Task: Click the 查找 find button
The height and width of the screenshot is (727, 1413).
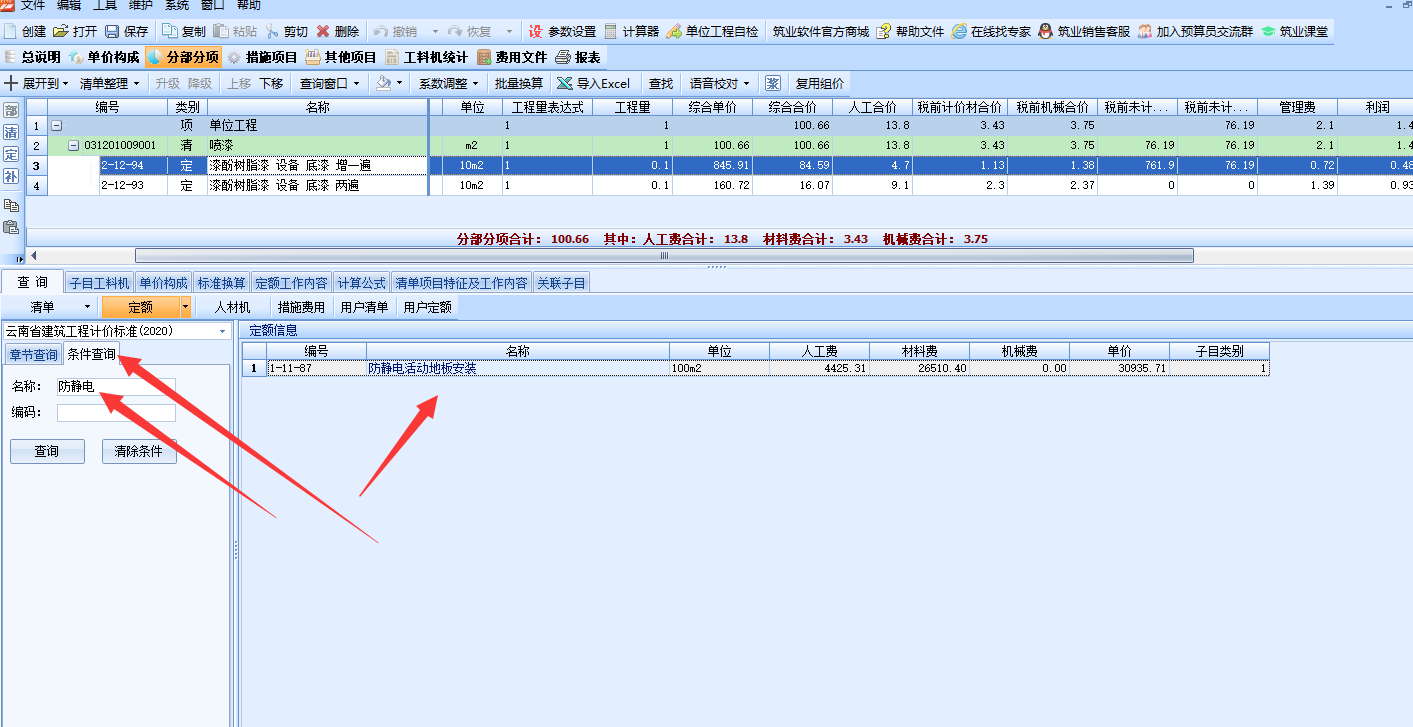Action: [x=661, y=83]
